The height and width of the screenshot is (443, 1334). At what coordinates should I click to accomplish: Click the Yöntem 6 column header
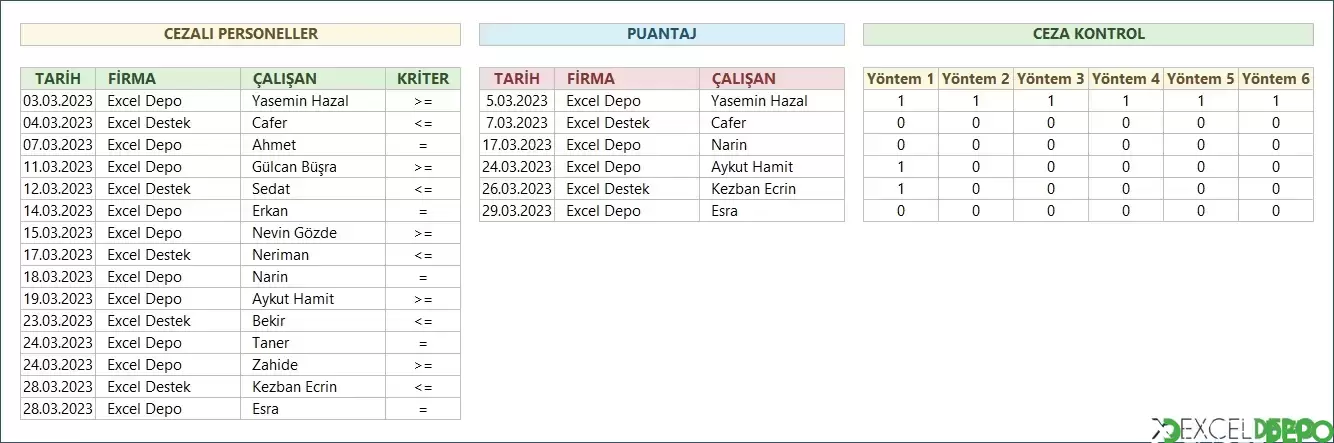(x=1275, y=78)
